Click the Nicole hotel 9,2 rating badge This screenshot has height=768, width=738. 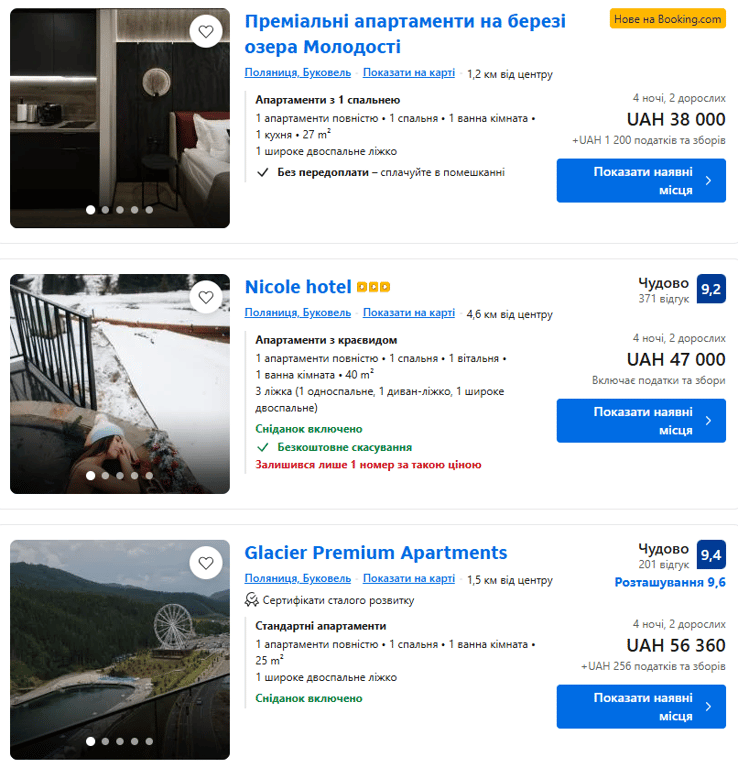point(711,290)
